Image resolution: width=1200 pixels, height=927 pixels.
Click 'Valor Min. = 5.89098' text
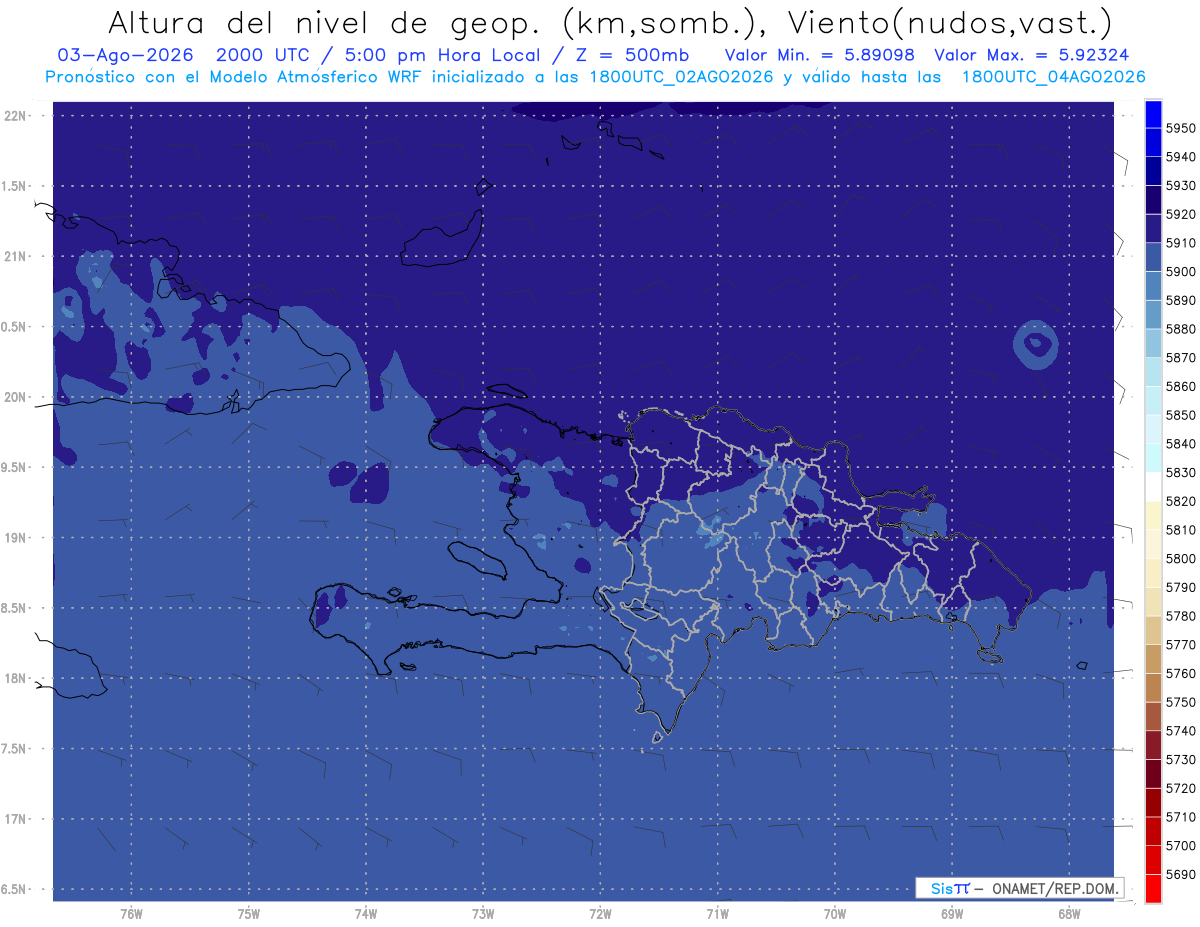[820, 55]
